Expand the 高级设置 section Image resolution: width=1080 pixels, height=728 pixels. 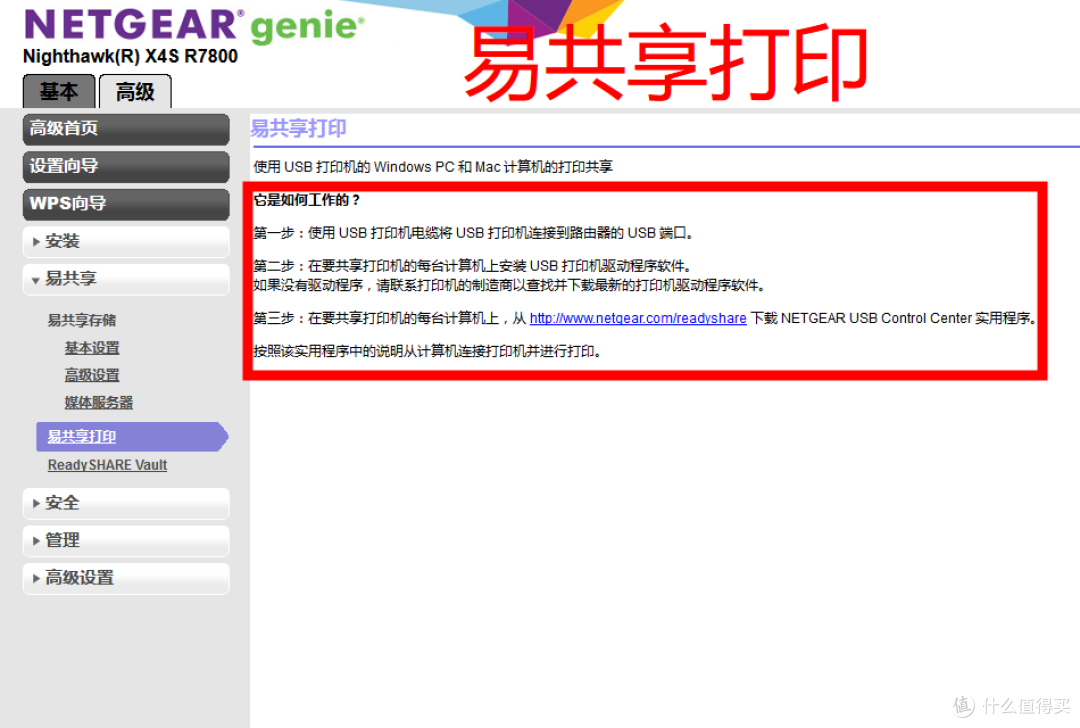tap(126, 578)
